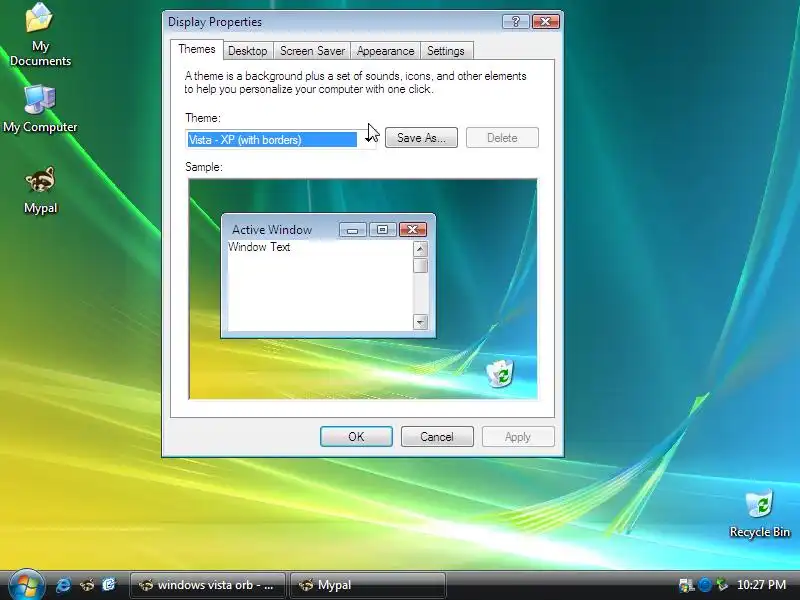Image resolution: width=800 pixels, height=600 pixels.
Task: Close the Display Properties dialog
Action: [545, 21]
